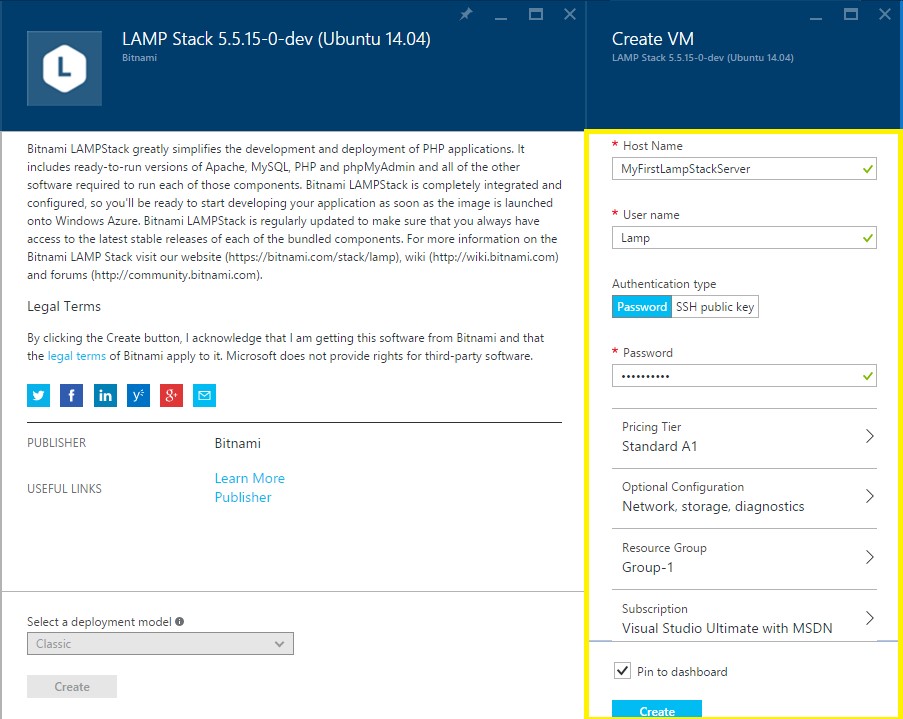Click the Twitter share icon
Image resolution: width=903 pixels, height=719 pixels.
(x=39, y=396)
